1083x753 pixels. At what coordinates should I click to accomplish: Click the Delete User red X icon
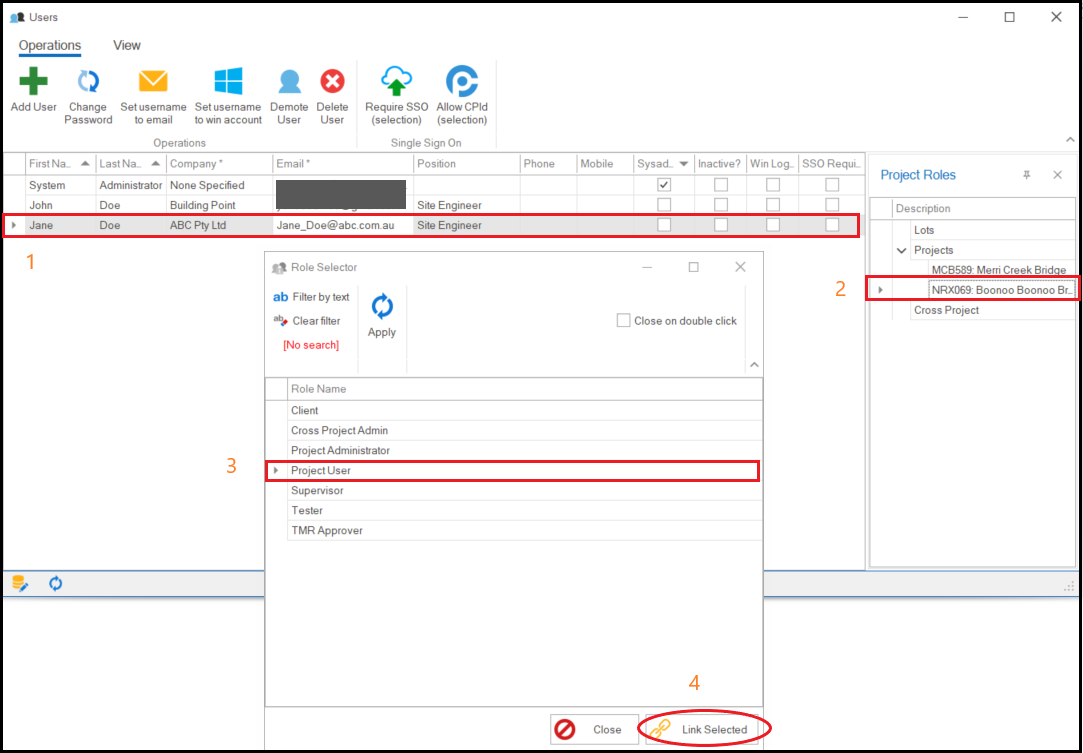point(332,82)
